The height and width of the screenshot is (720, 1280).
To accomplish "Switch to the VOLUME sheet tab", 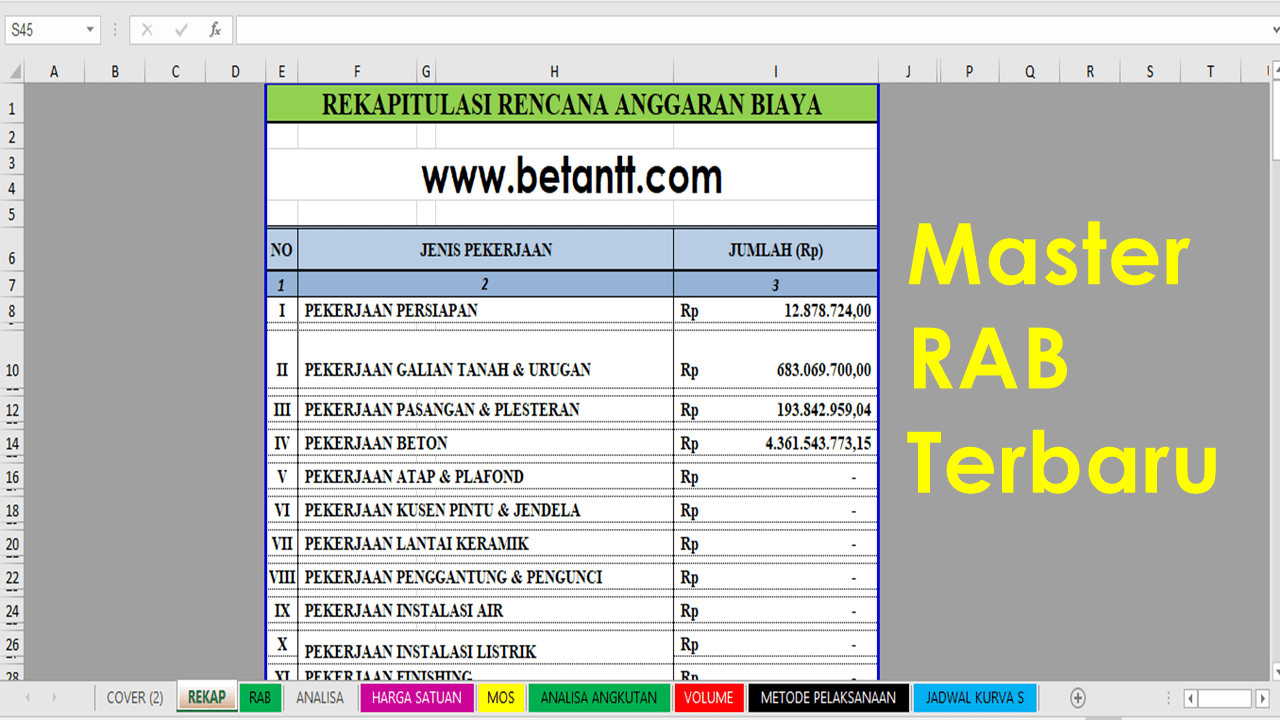I will [x=709, y=698].
